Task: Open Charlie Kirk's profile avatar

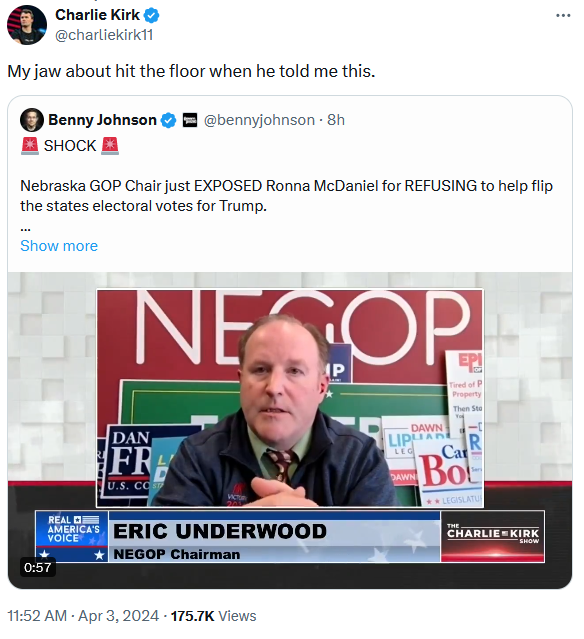Action: [26, 24]
